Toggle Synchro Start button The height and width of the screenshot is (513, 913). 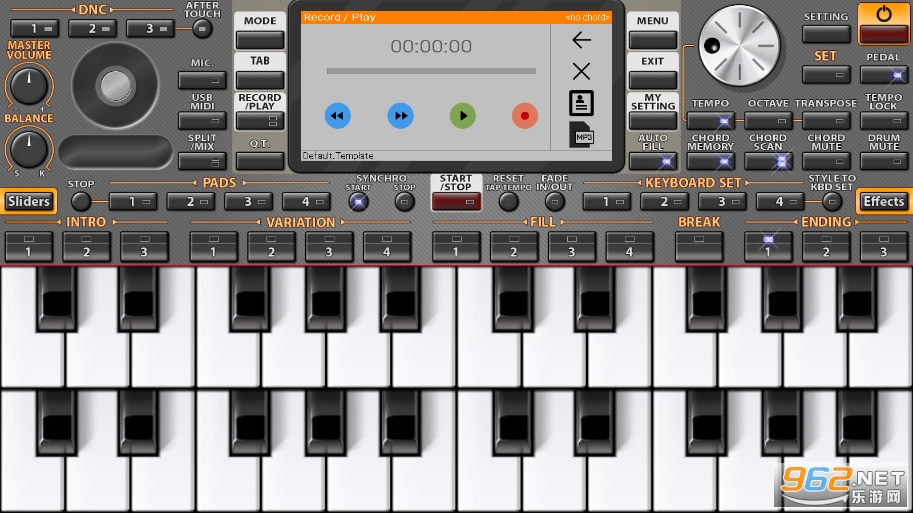[x=358, y=201]
